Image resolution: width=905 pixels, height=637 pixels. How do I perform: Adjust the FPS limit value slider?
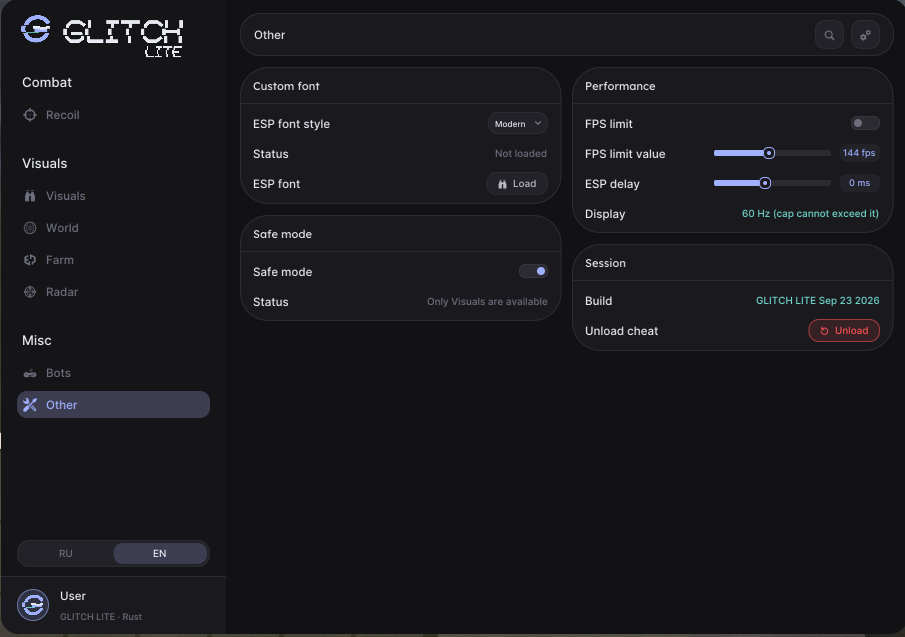[772, 153]
